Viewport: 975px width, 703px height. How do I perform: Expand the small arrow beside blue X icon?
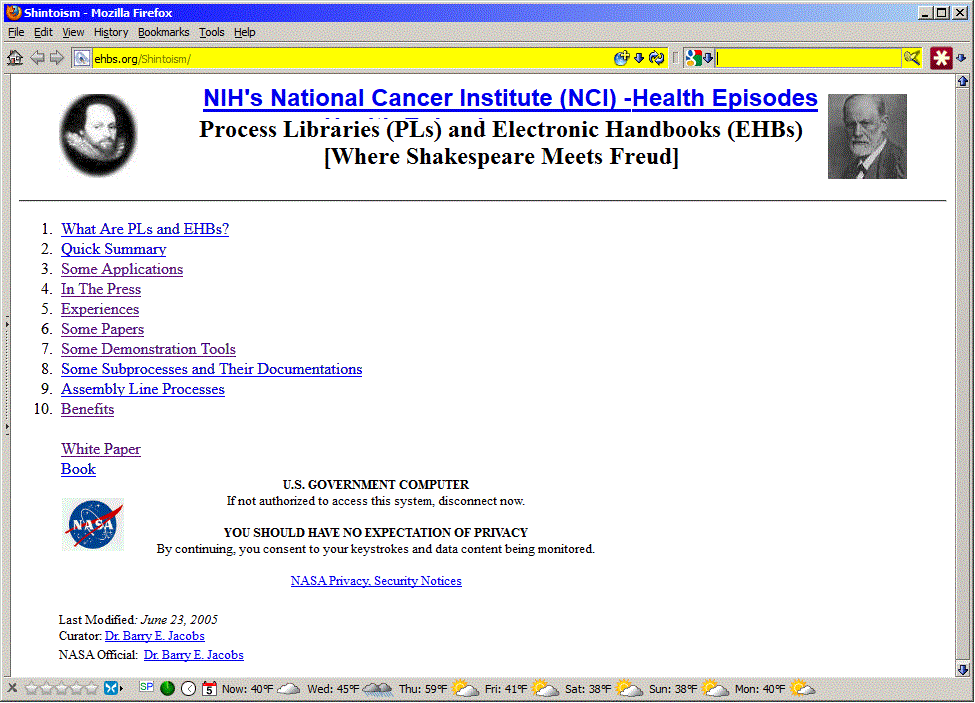click(x=121, y=688)
